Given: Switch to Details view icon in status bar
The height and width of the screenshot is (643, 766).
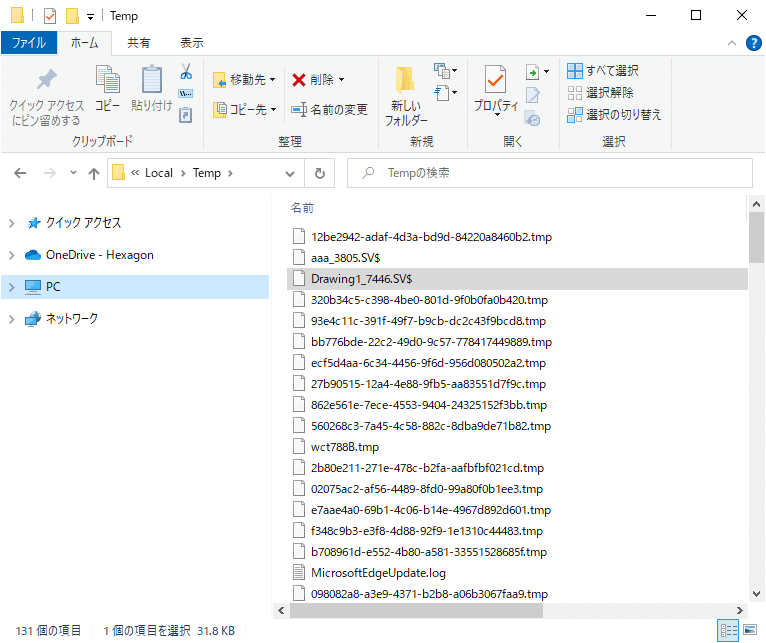Looking at the screenshot, I should [x=728, y=630].
